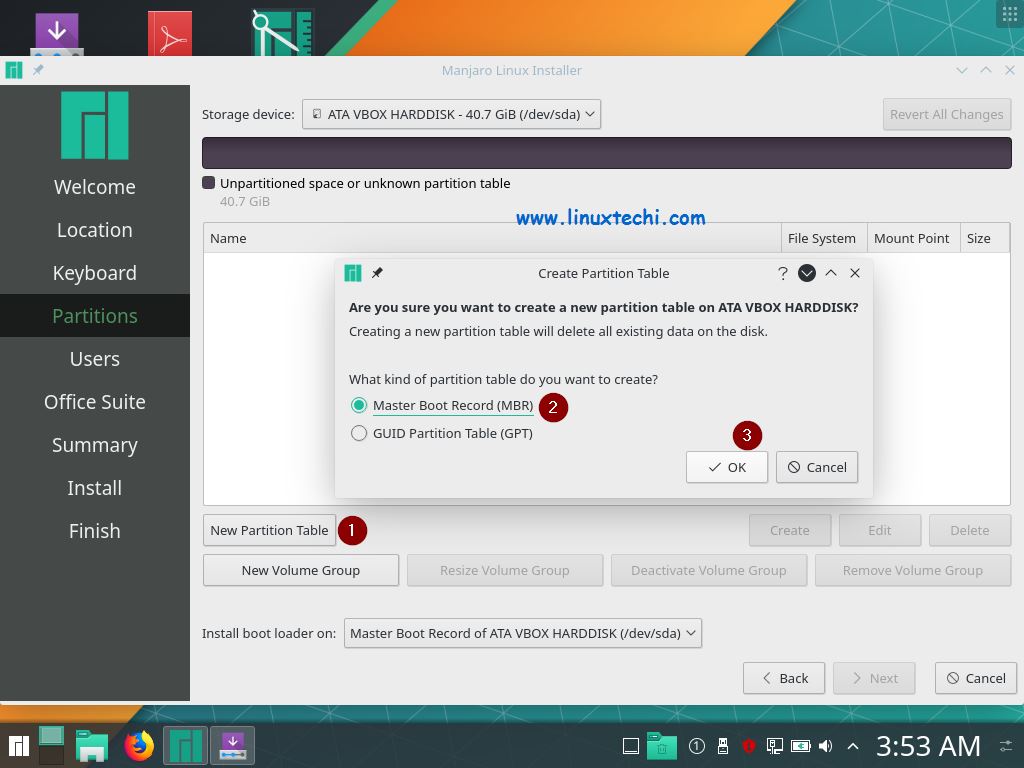Click the red security shield in system tray
The width and height of the screenshot is (1024, 768).
(x=749, y=745)
